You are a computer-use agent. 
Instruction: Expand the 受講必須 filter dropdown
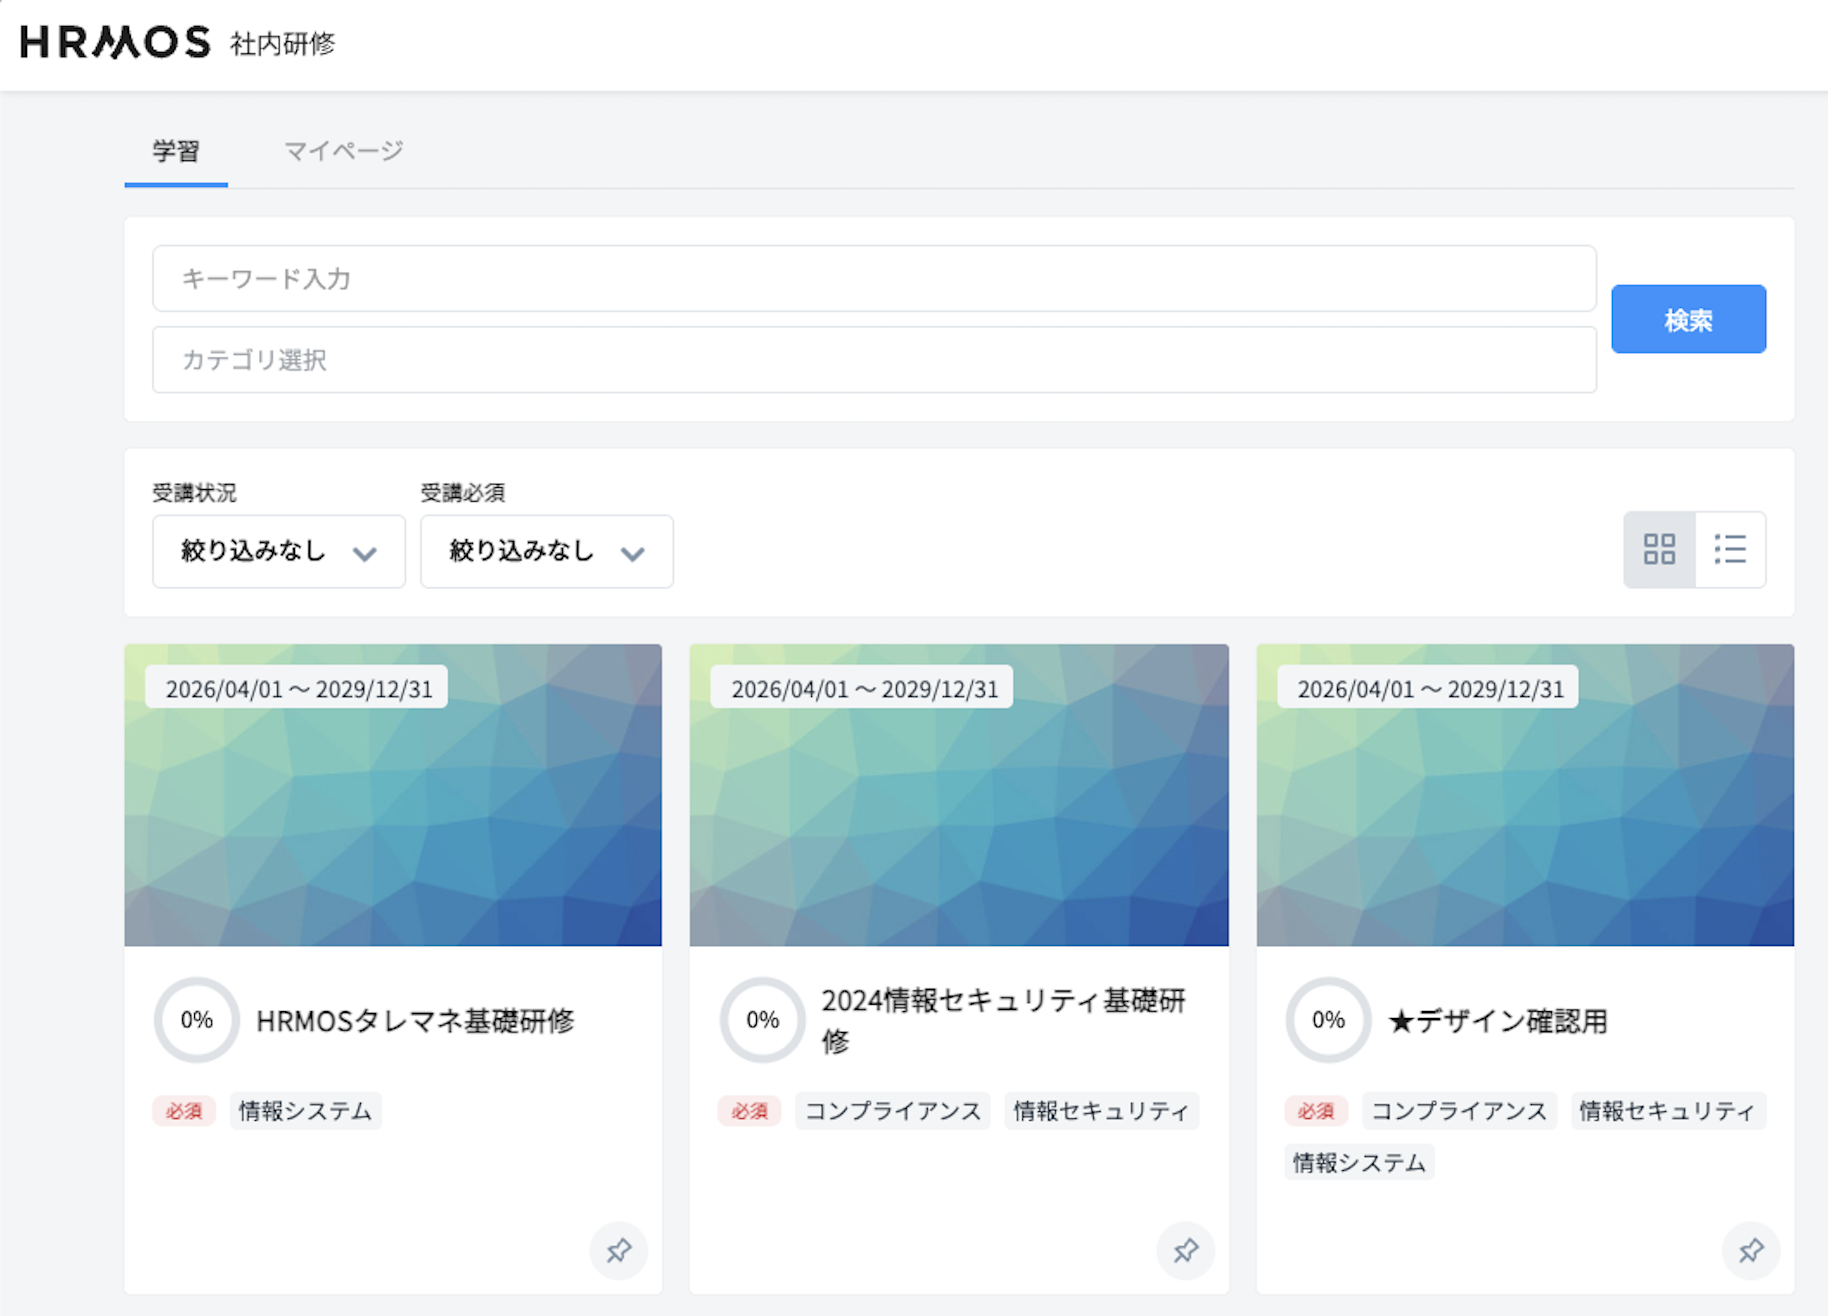point(547,551)
